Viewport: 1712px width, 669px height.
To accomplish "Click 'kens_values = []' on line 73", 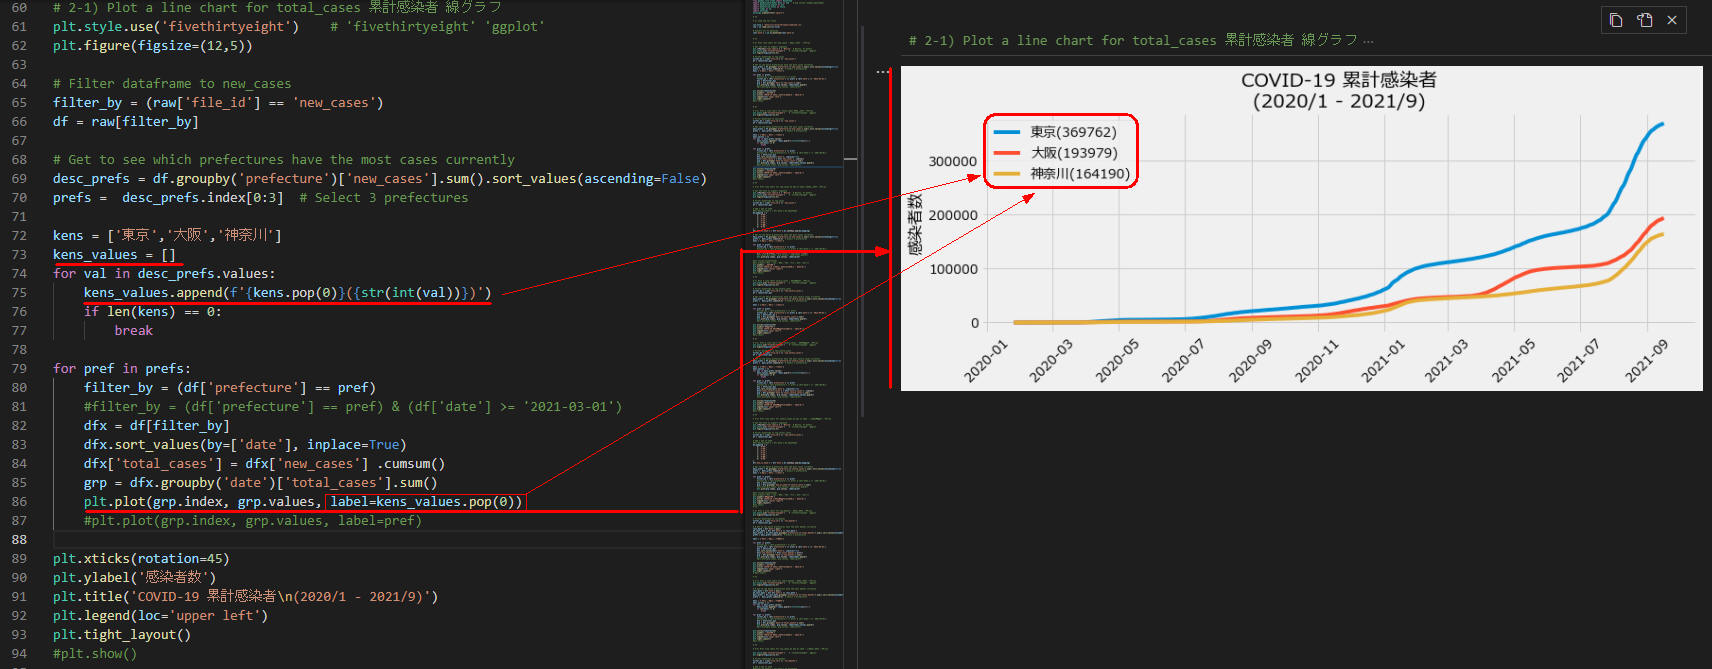I will (x=114, y=255).
